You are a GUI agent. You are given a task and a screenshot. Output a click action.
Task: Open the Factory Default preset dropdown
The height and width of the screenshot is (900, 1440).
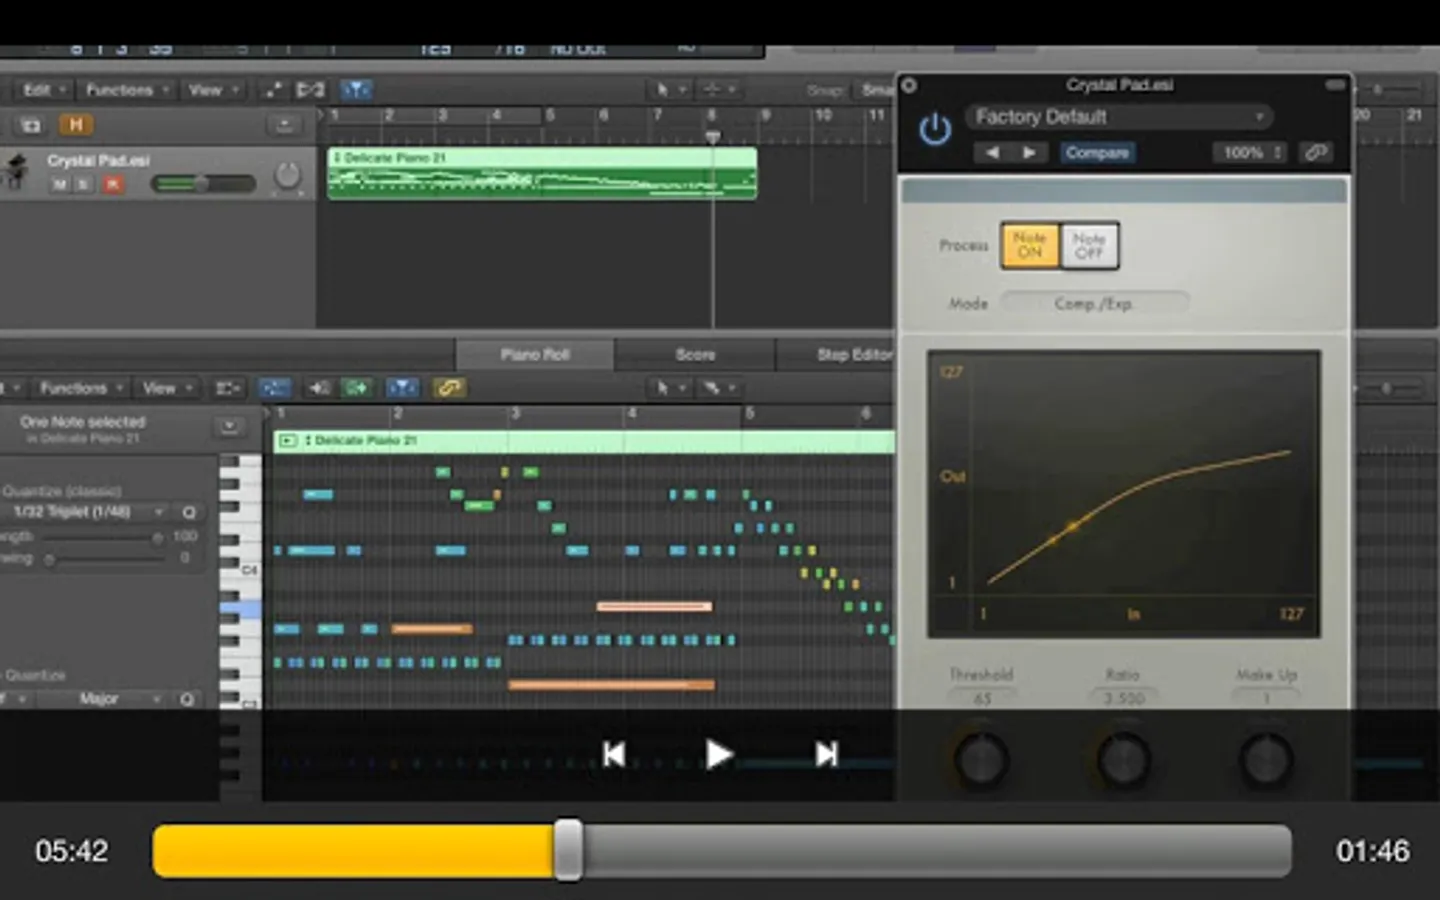[1119, 117]
